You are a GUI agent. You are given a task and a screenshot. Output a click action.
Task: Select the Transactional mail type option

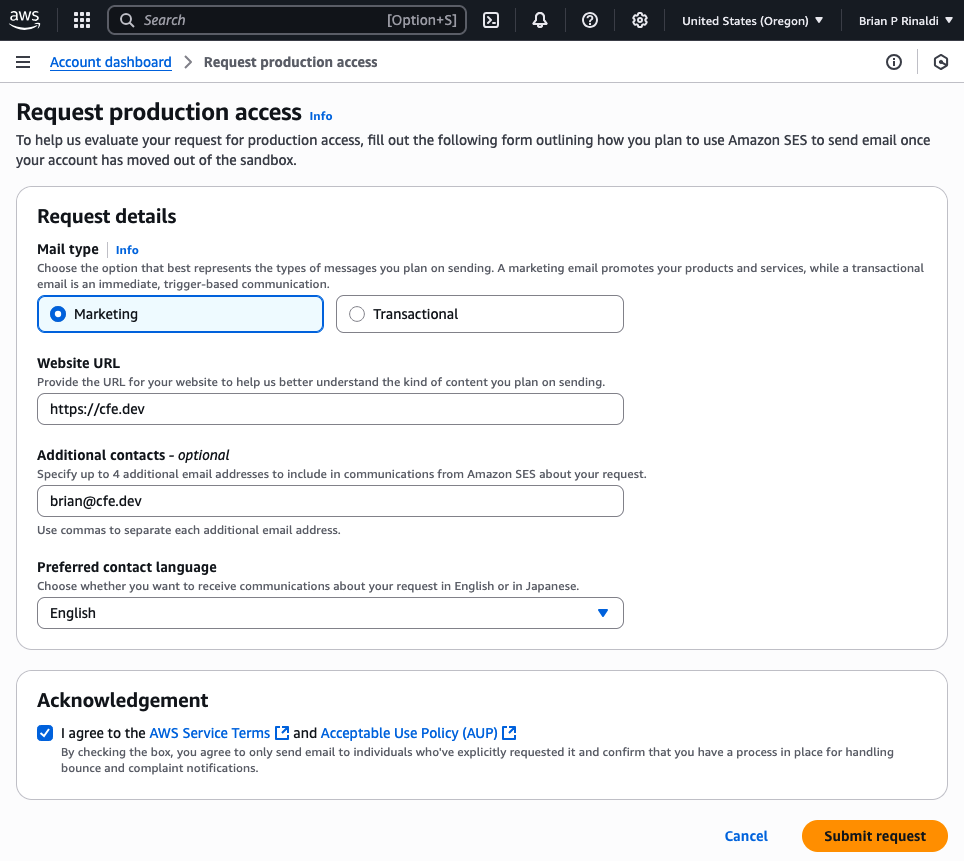click(x=357, y=313)
